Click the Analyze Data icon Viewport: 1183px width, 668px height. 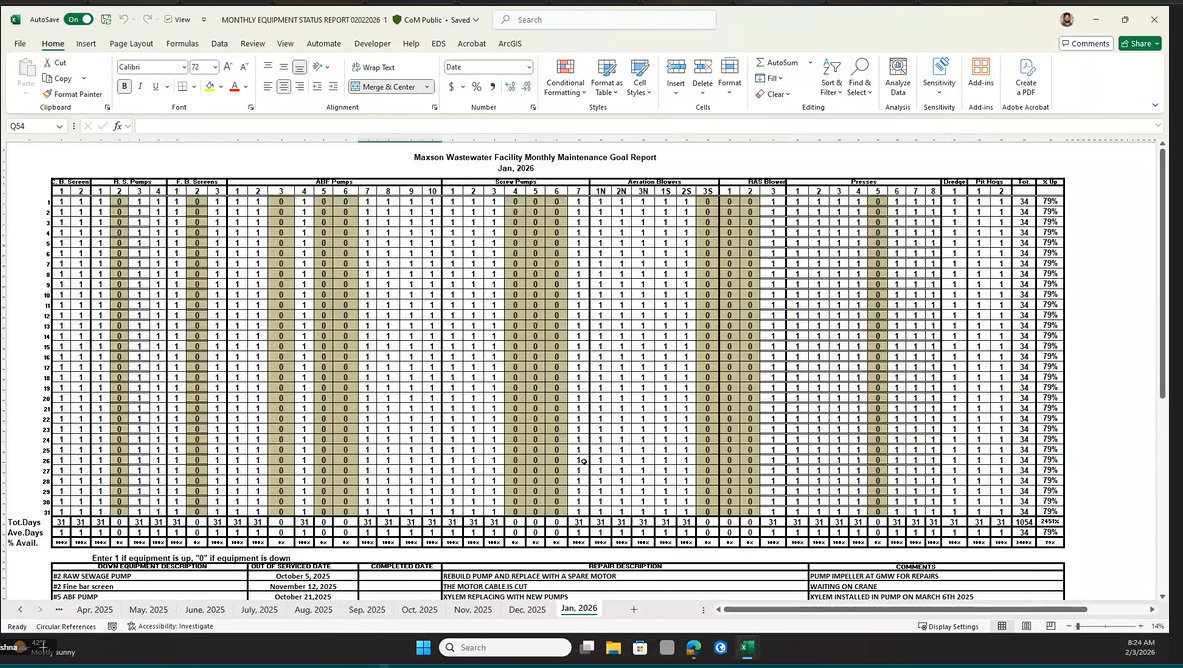(897, 76)
